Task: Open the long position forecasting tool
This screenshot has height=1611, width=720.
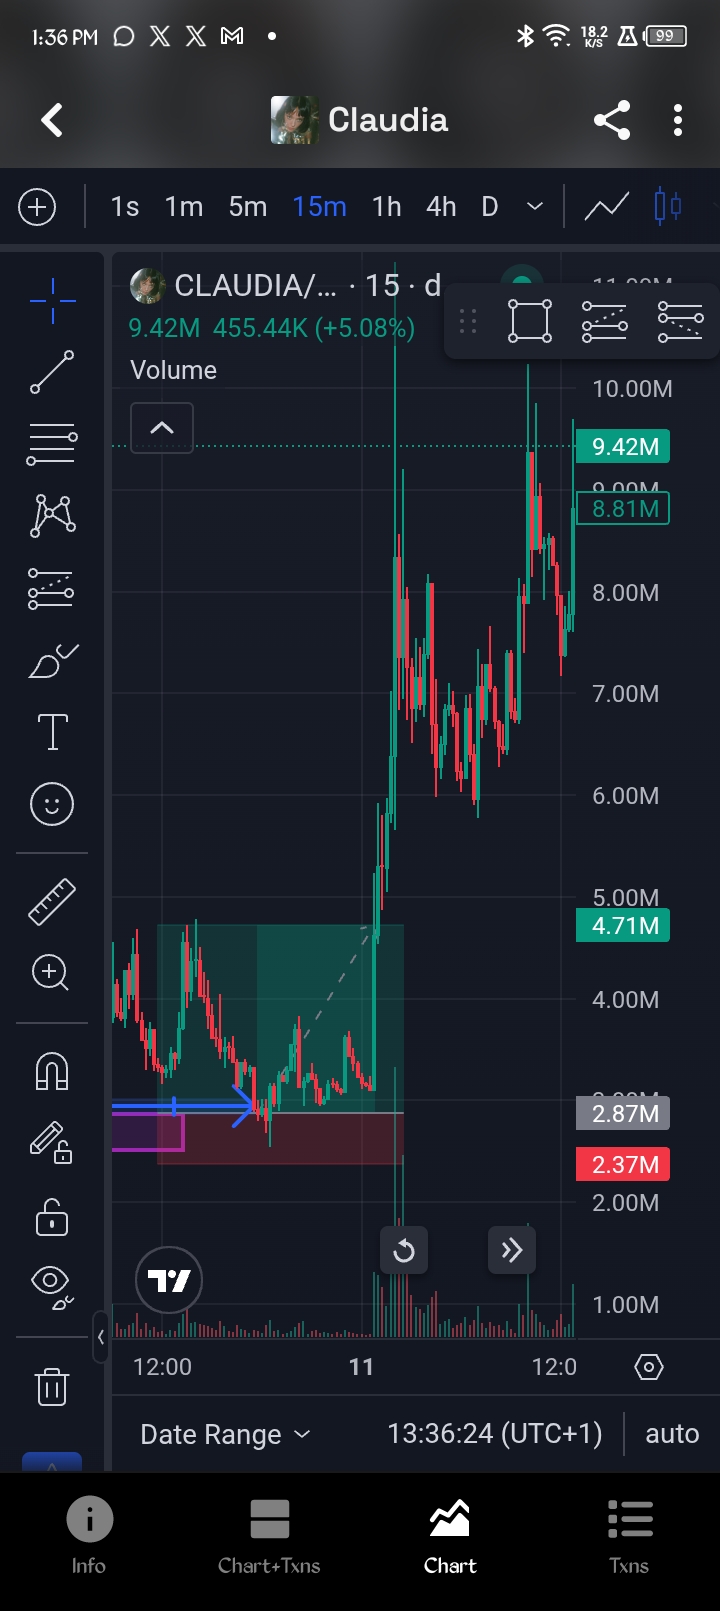Action: click(x=52, y=589)
